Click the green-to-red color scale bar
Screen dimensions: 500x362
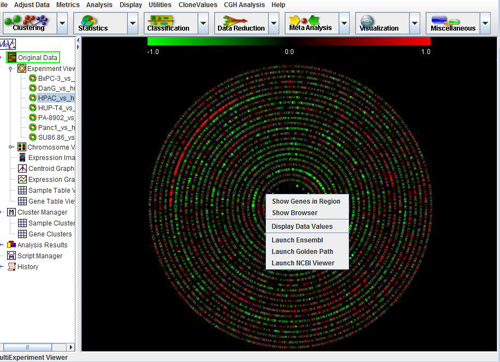[289, 41]
